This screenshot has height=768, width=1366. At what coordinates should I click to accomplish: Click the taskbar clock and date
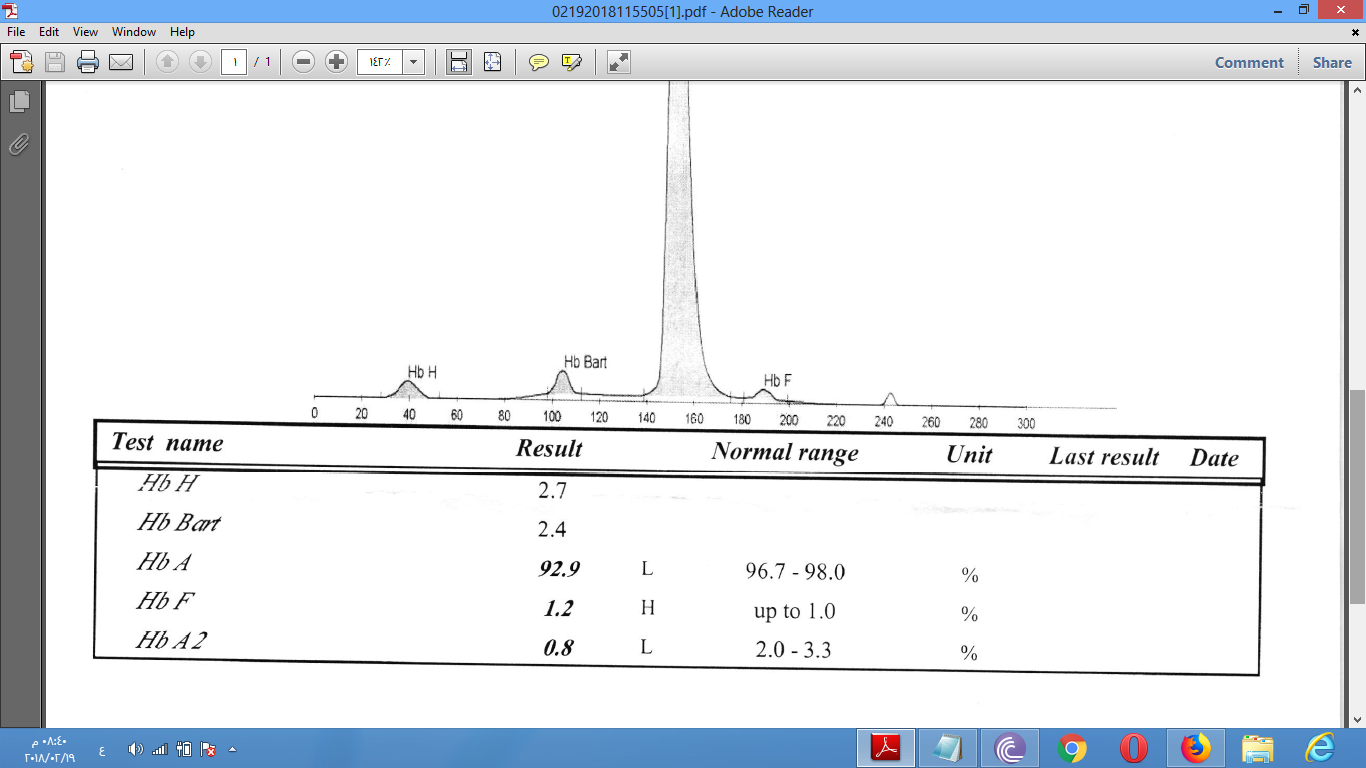coord(50,749)
